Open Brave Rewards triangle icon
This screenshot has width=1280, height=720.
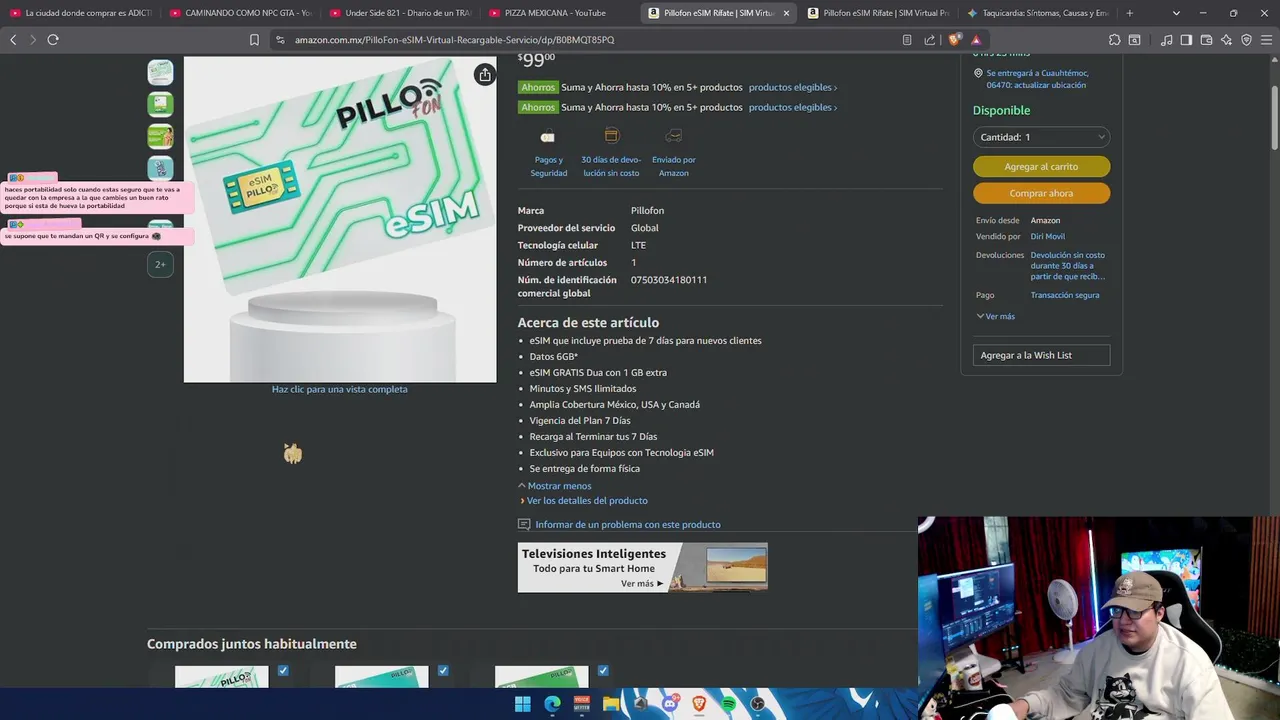point(976,40)
